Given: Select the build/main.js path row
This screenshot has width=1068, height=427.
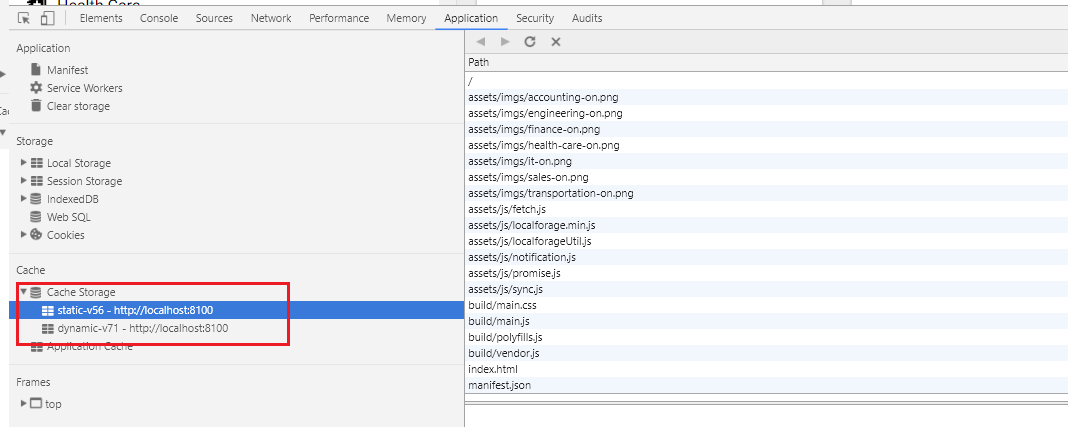Looking at the screenshot, I should 766,321.
